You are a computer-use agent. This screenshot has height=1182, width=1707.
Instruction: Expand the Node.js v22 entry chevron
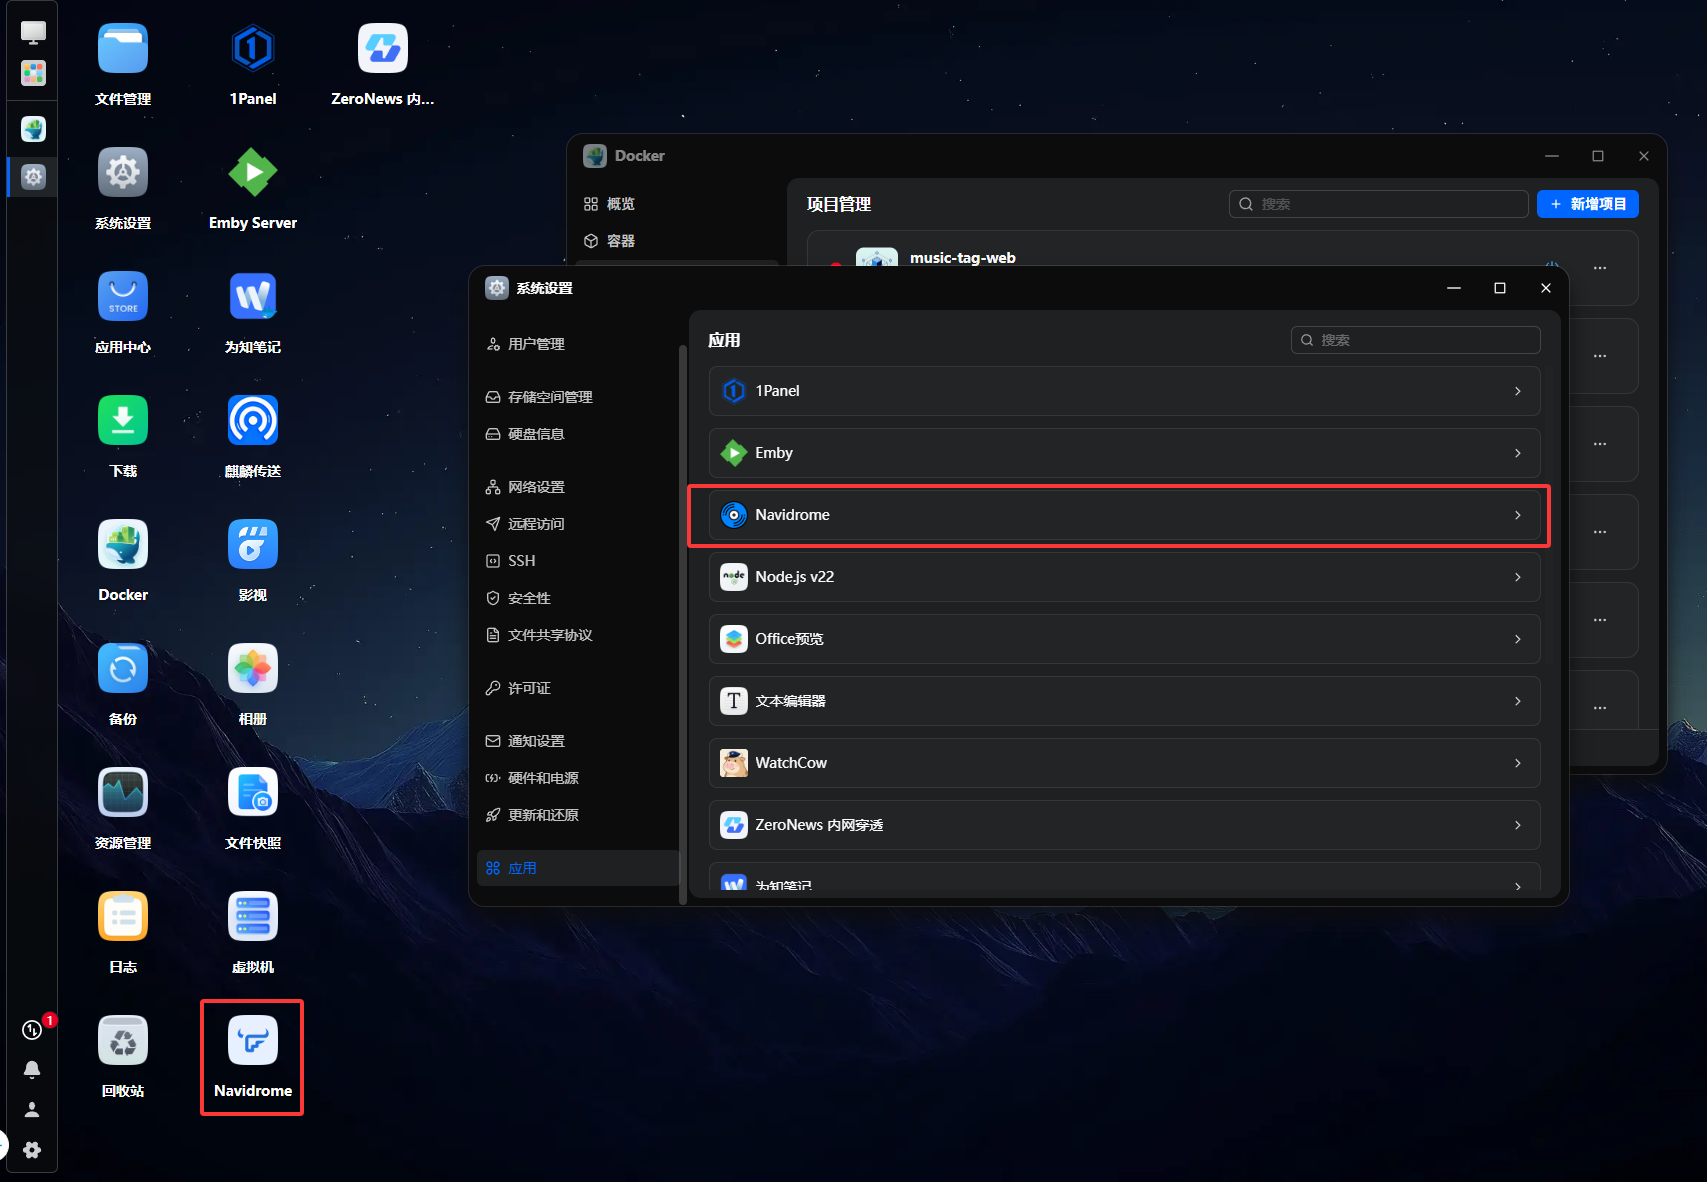(x=1517, y=577)
